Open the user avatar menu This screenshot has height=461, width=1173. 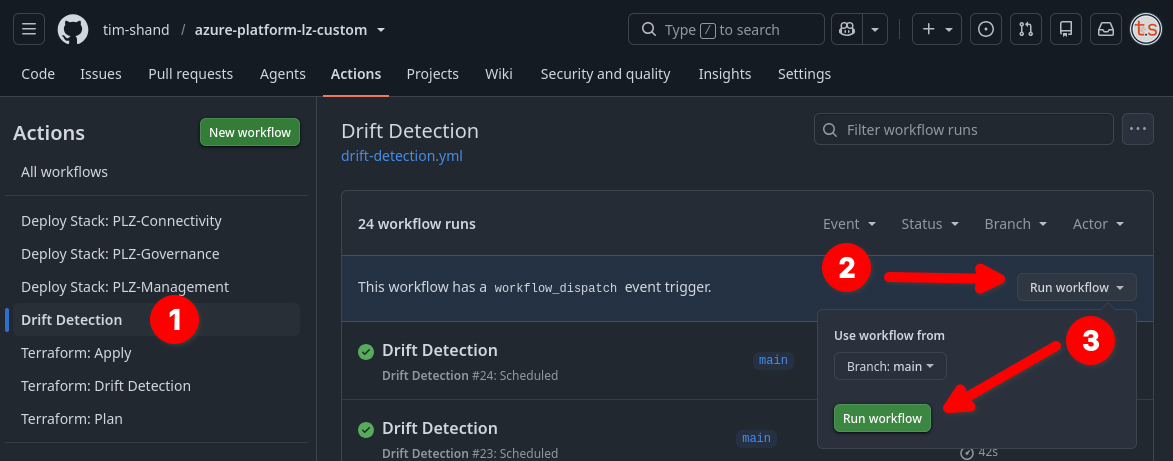point(1145,29)
